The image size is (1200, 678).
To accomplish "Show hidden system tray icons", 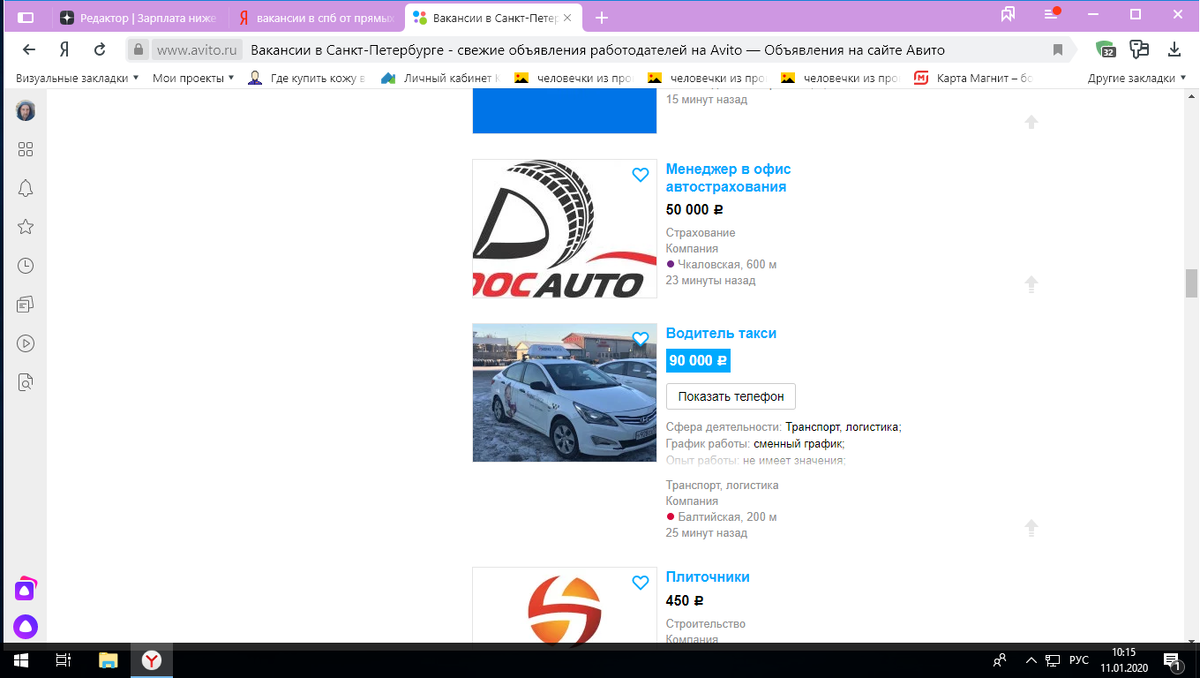I will [1031, 660].
